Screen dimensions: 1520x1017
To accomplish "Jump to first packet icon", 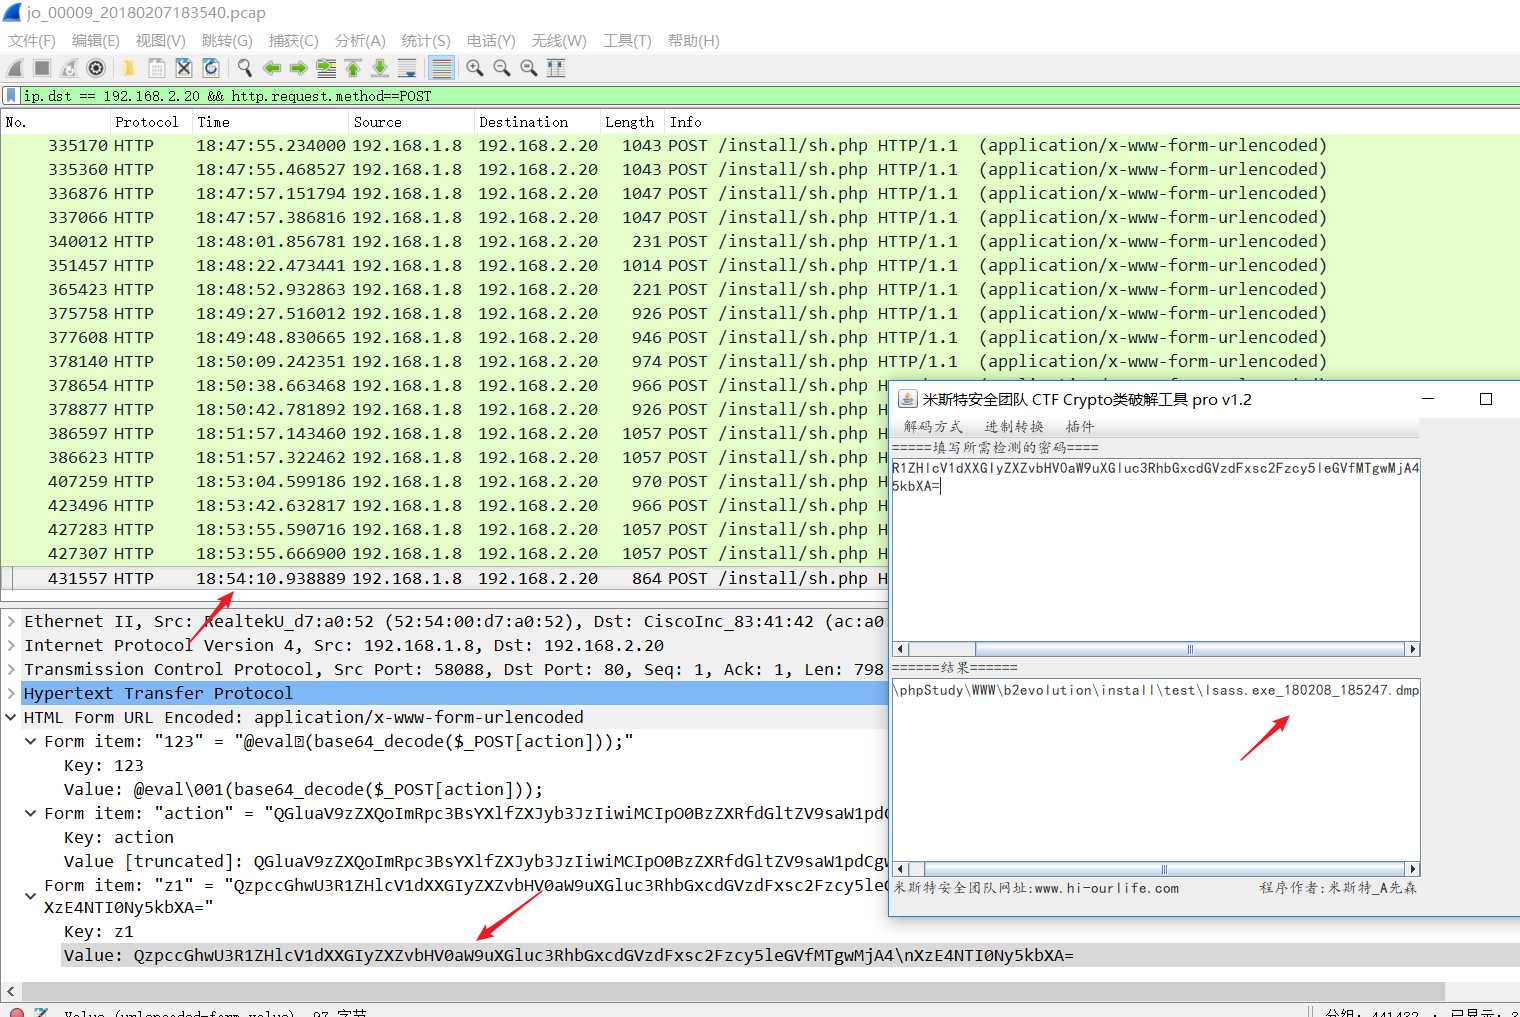I will tap(353, 68).
